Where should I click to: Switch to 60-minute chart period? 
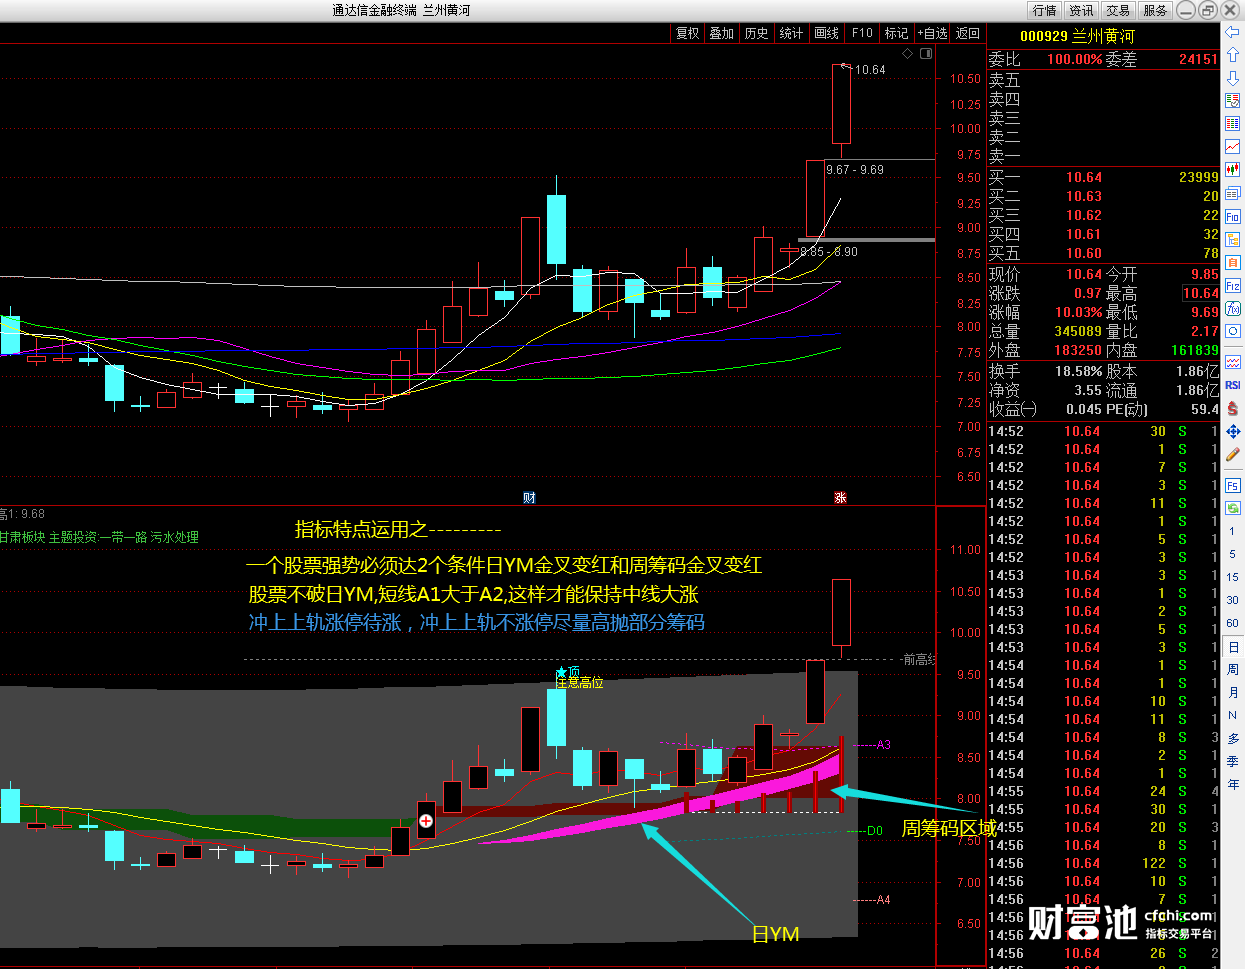1233,623
